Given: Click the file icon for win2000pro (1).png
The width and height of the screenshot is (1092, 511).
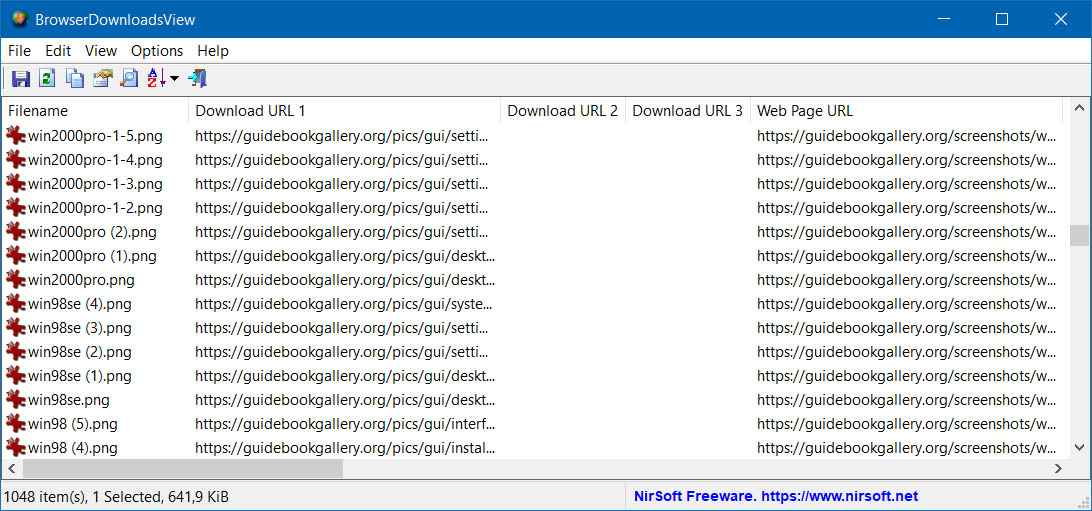Looking at the screenshot, I should click(16, 256).
